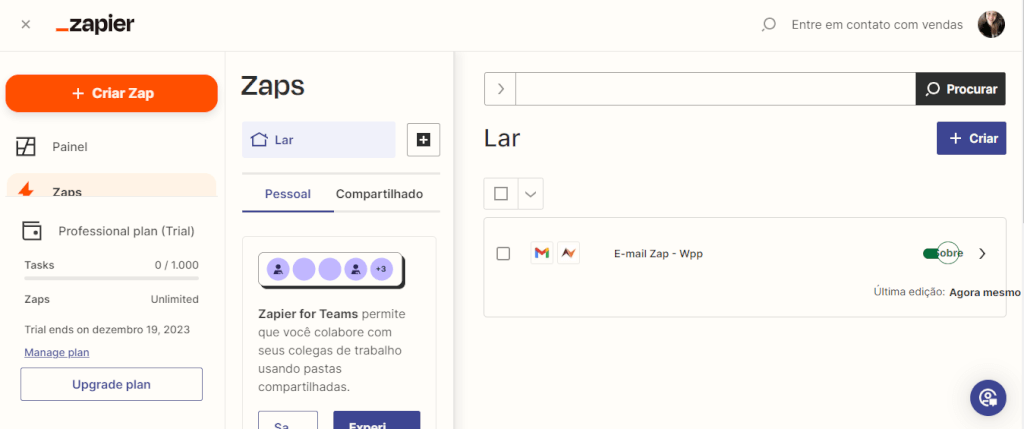Click the +3 team members badge
Image resolution: width=1024 pixels, height=429 pixels.
[381, 269]
